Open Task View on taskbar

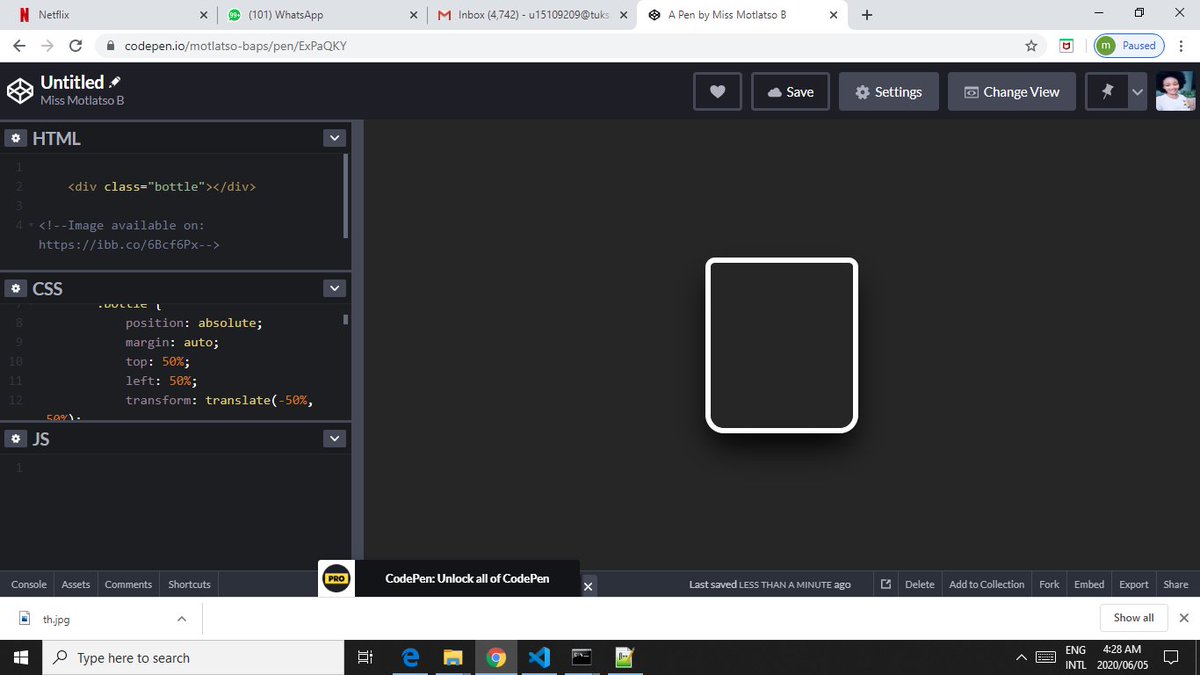coord(365,657)
